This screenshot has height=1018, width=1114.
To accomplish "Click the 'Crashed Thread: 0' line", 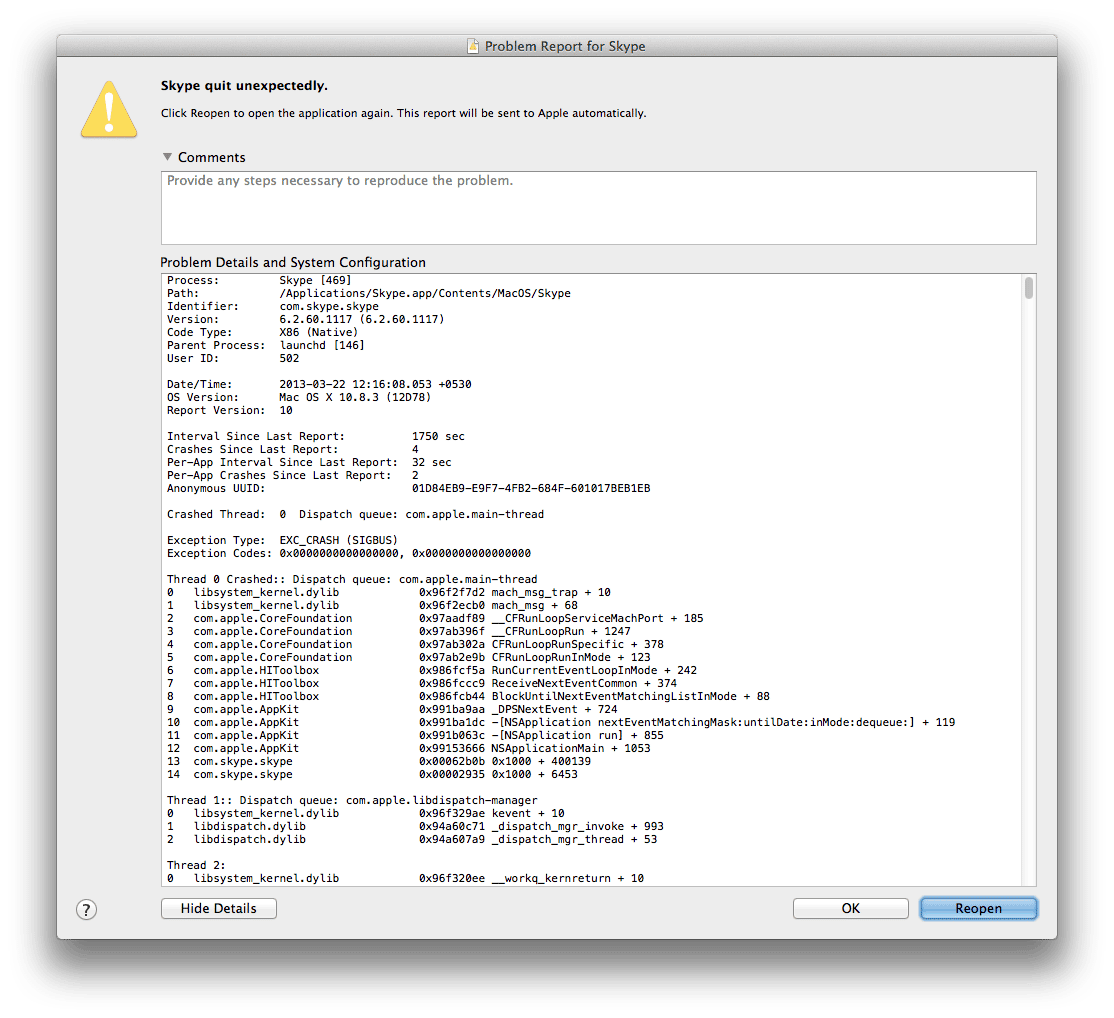I will click(x=355, y=514).
